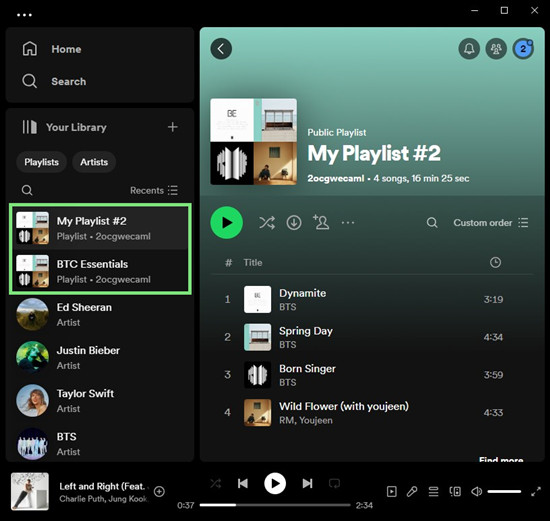Image resolution: width=550 pixels, height=521 pixels.
Task: Open RM artist link under Wild Flower
Action: coord(286,420)
